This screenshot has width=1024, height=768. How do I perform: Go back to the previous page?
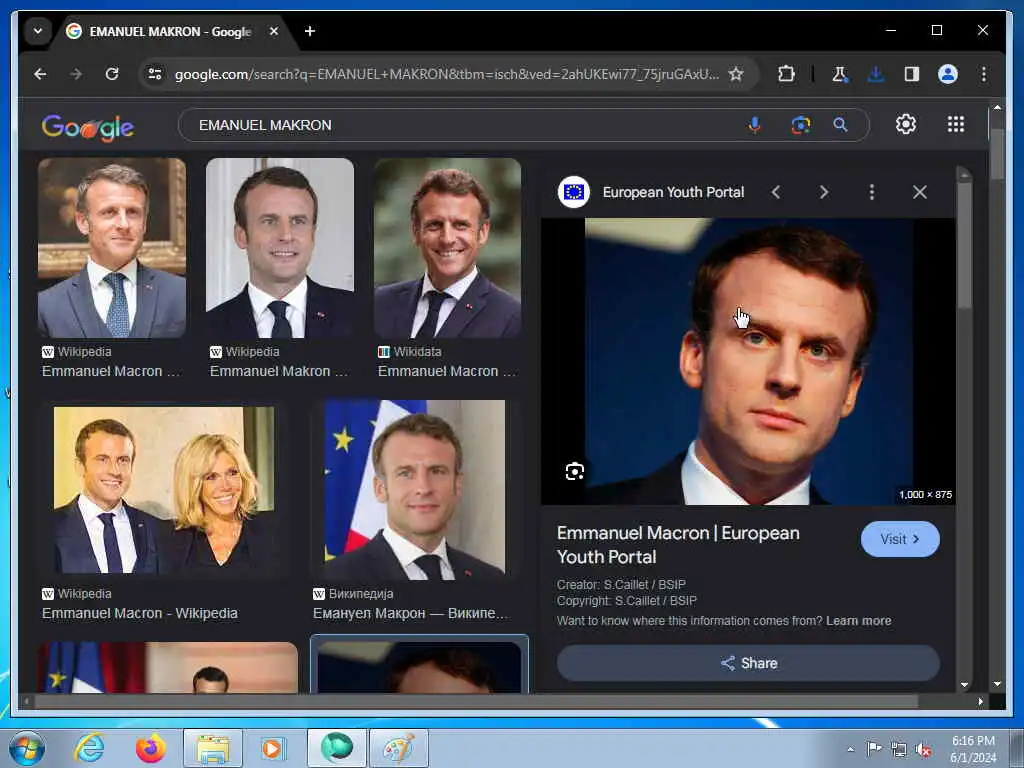40,74
